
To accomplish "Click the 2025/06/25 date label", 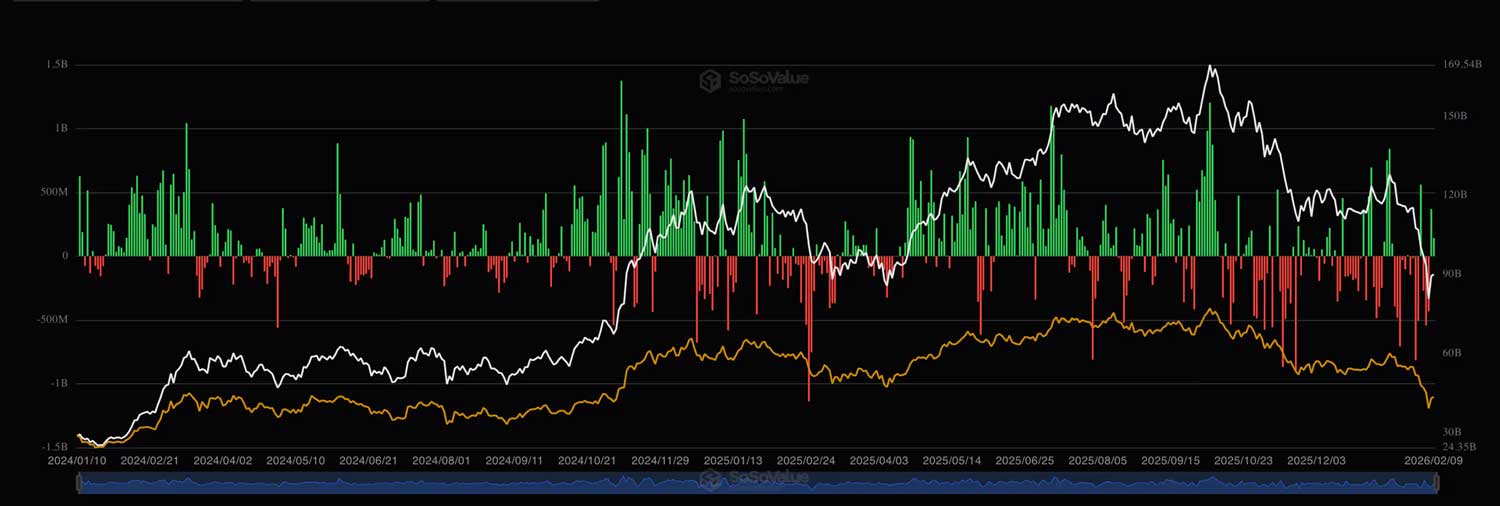I will click(x=1025, y=461).
